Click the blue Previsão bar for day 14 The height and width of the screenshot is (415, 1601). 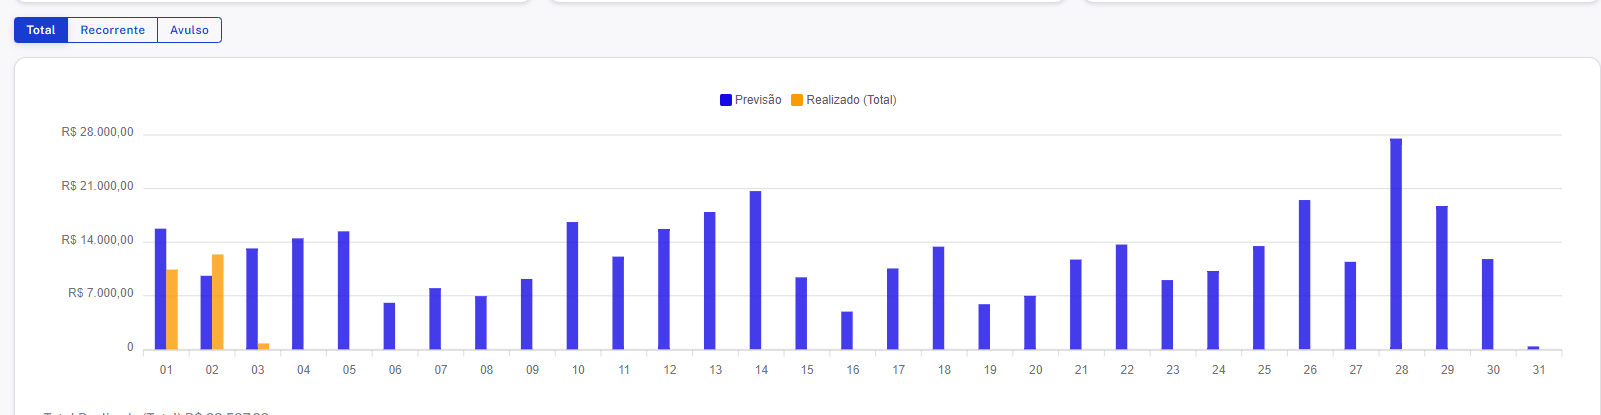tap(756, 270)
